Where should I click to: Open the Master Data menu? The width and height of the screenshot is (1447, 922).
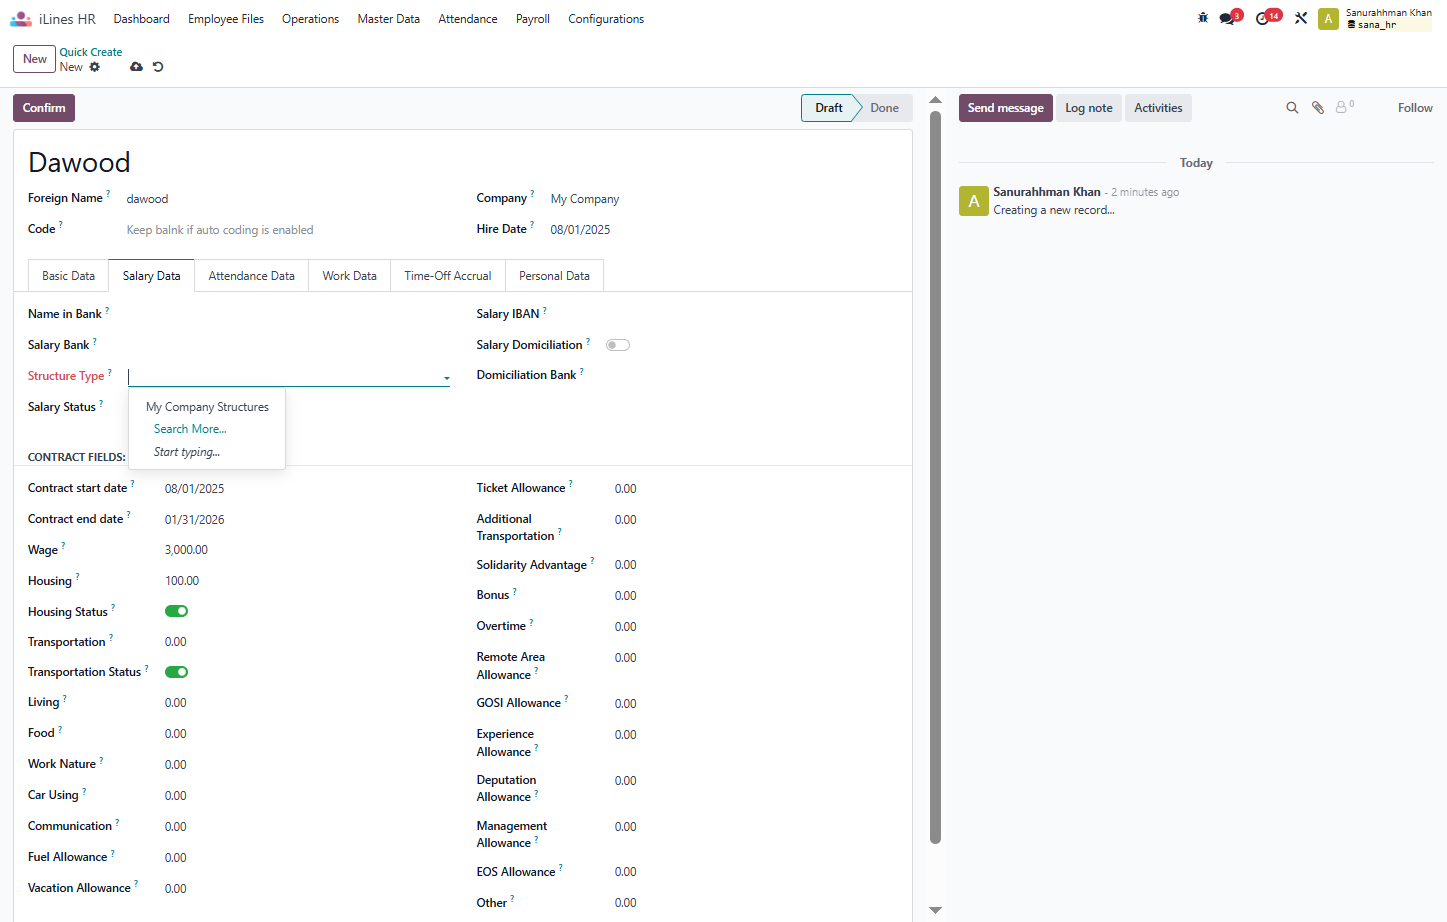pos(388,19)
